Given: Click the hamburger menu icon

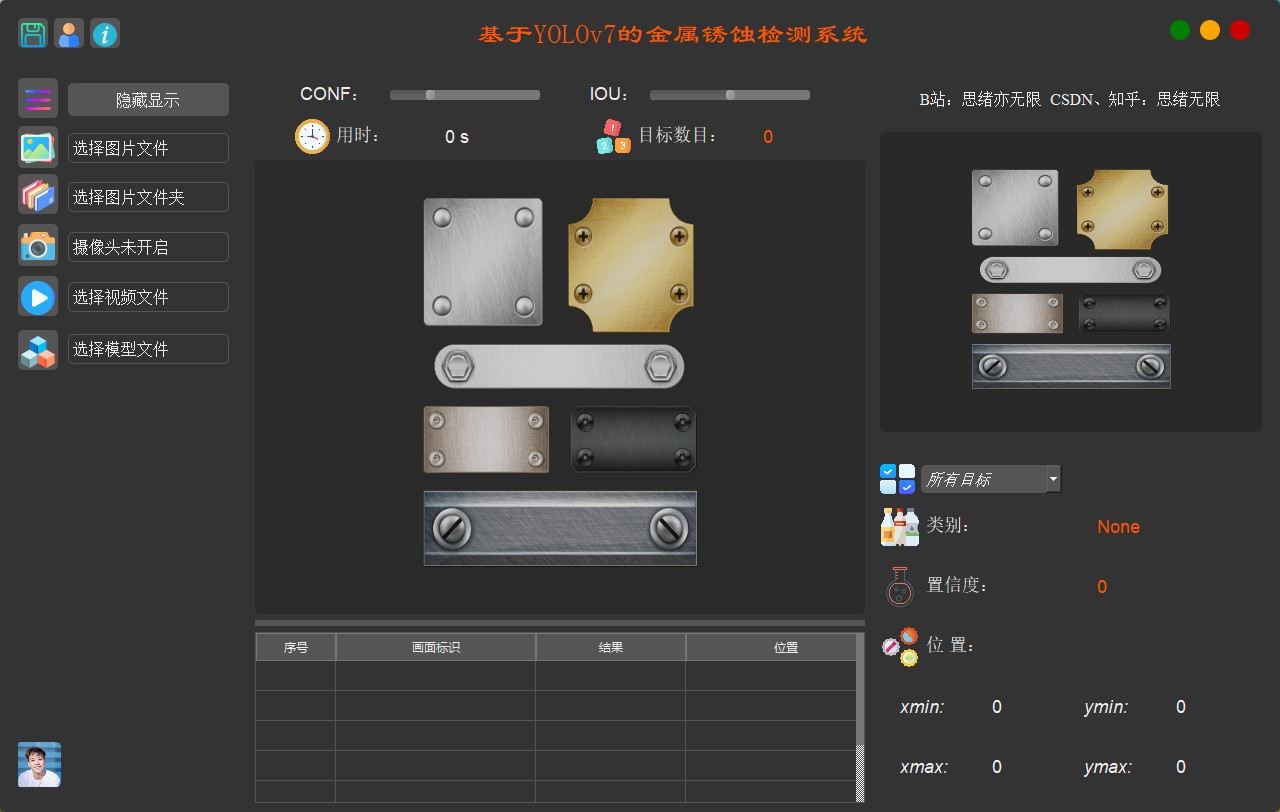Looking at the screenshot, I should tap(38, 99).
